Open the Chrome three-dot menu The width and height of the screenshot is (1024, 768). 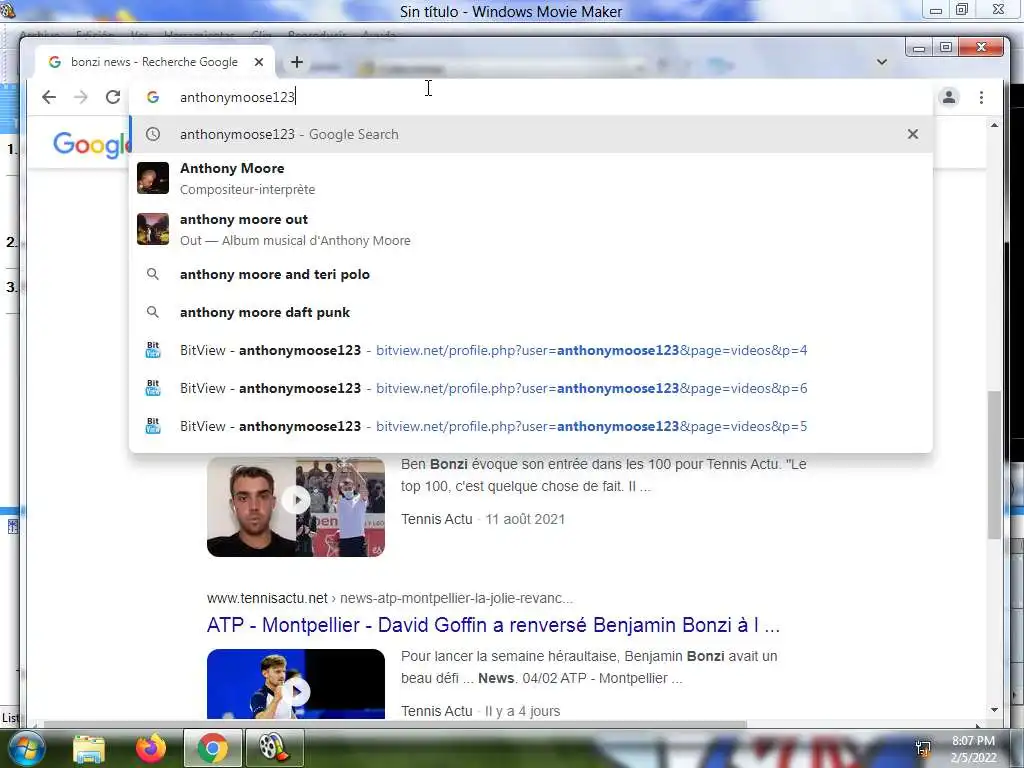pyautogui.click(x=982, y=97)
